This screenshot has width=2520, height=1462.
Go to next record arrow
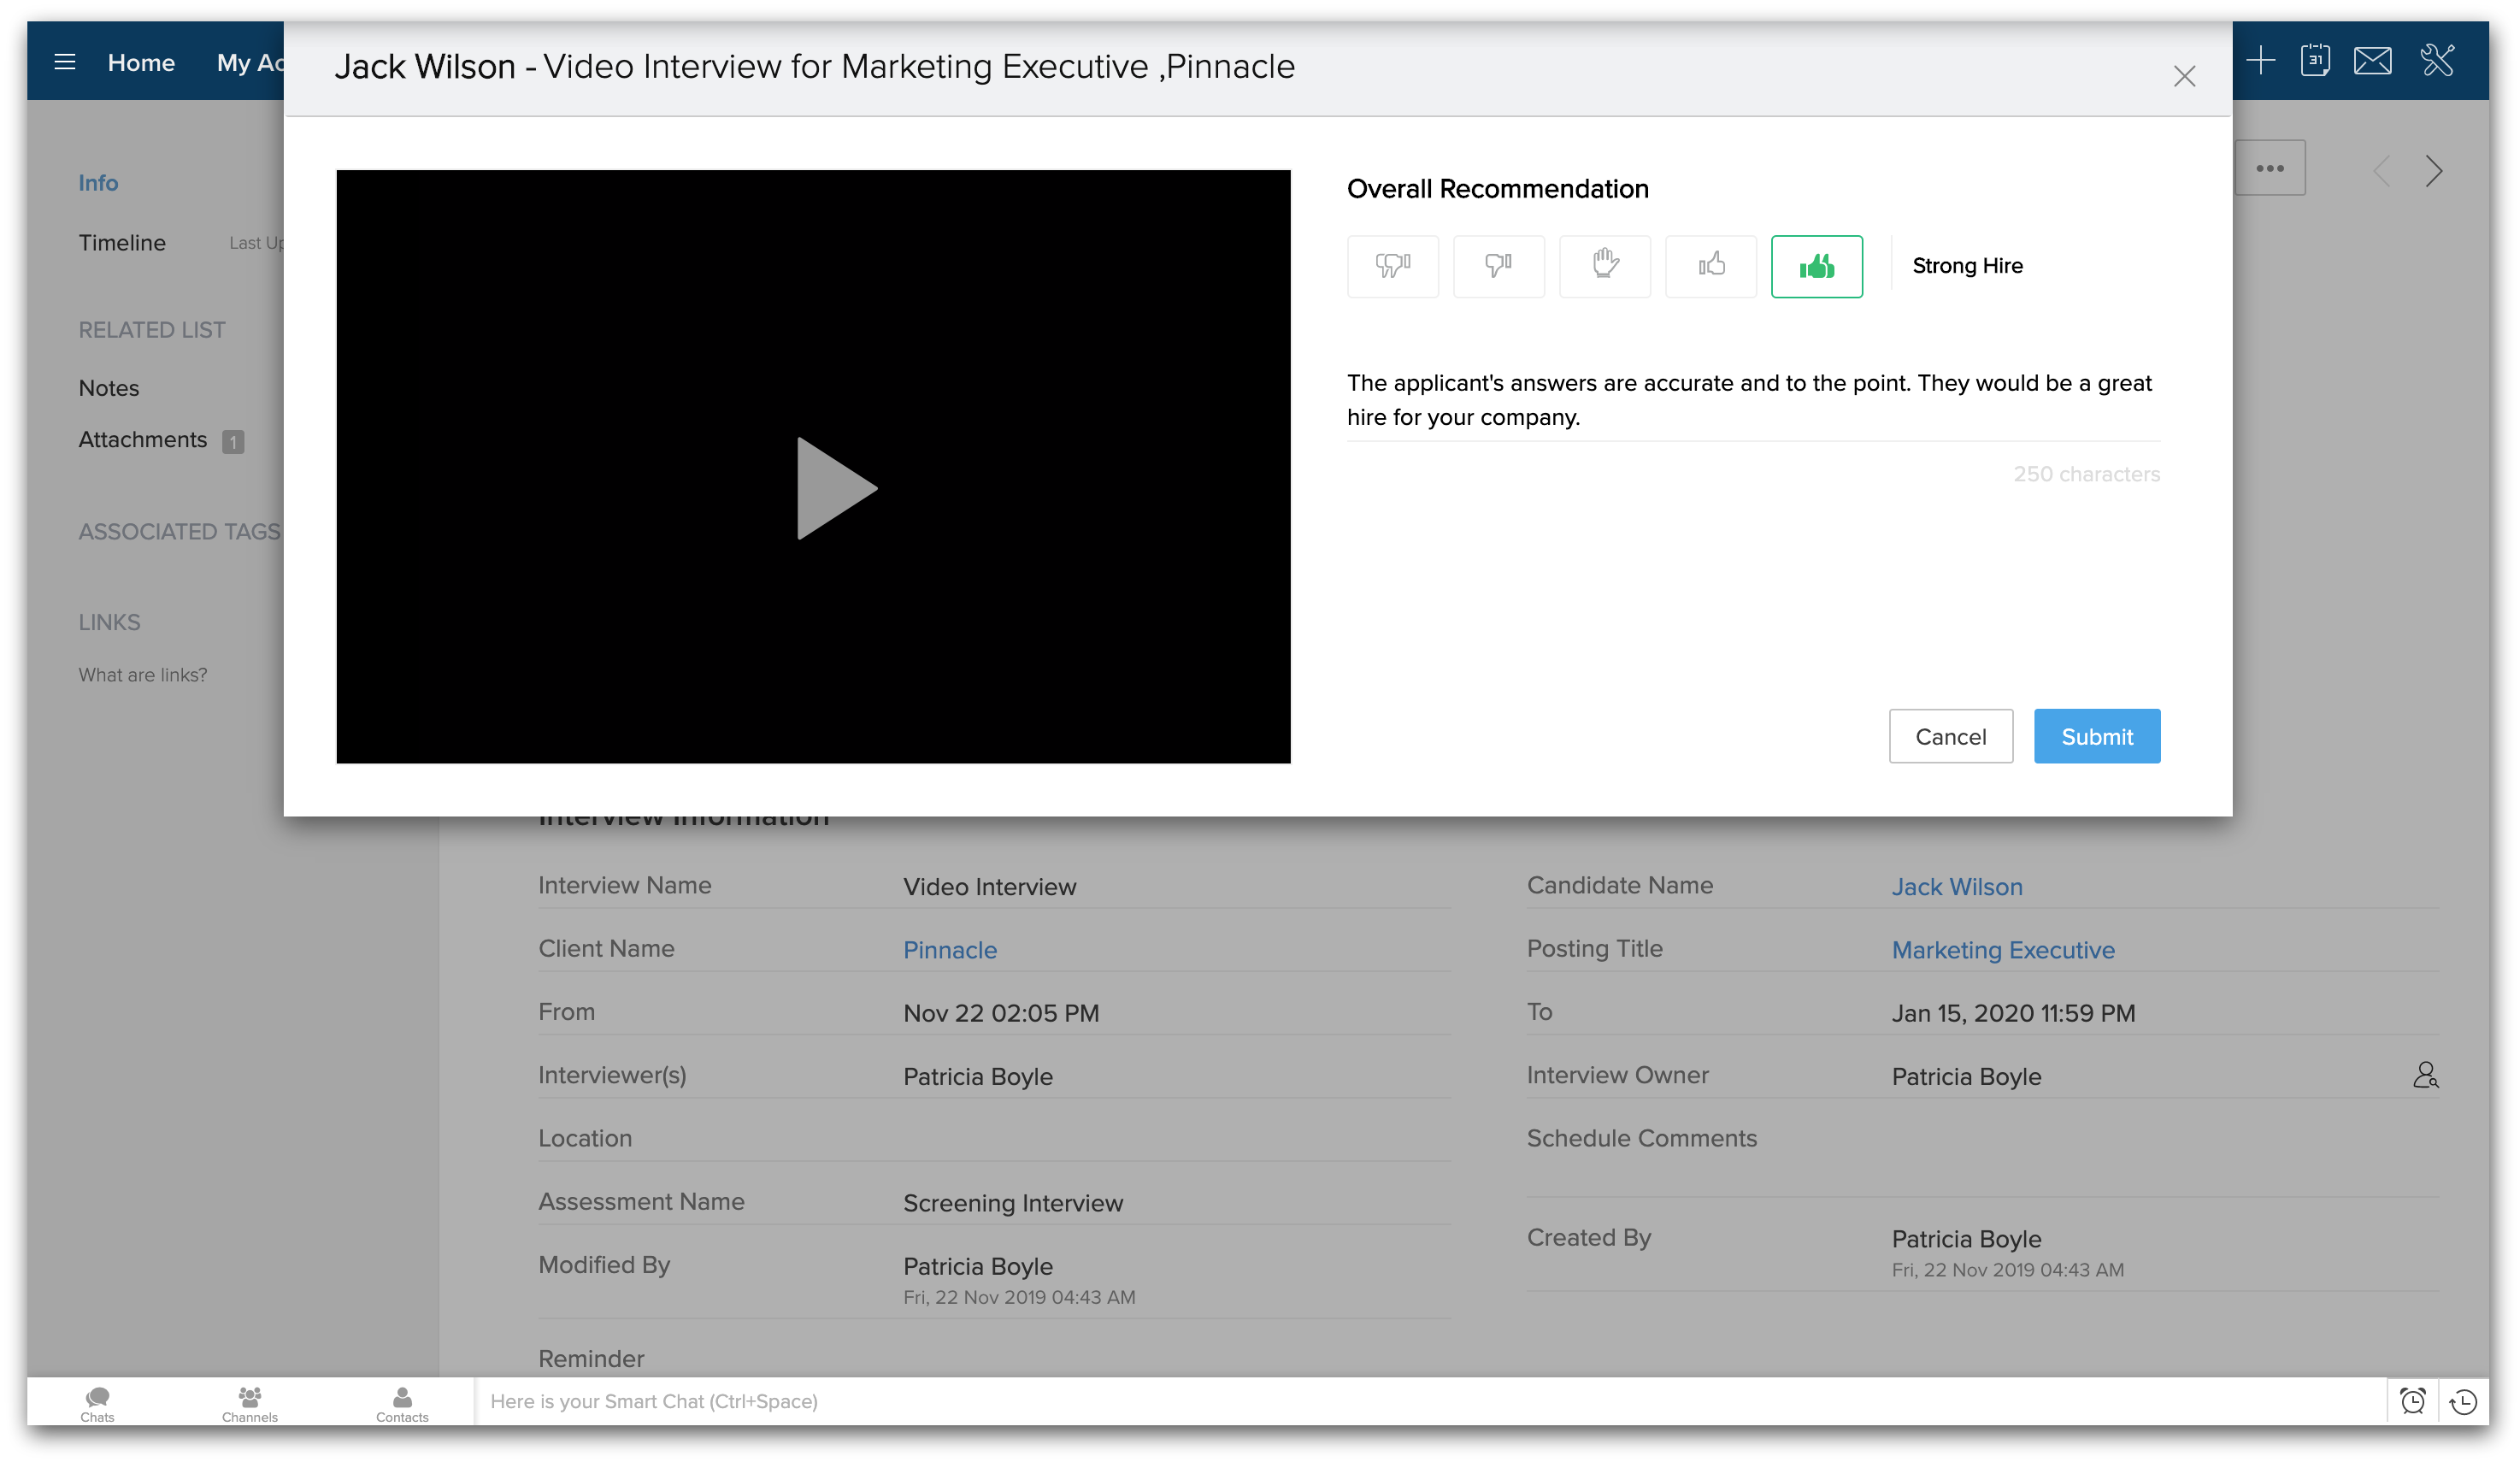[x=2434, y=171]
